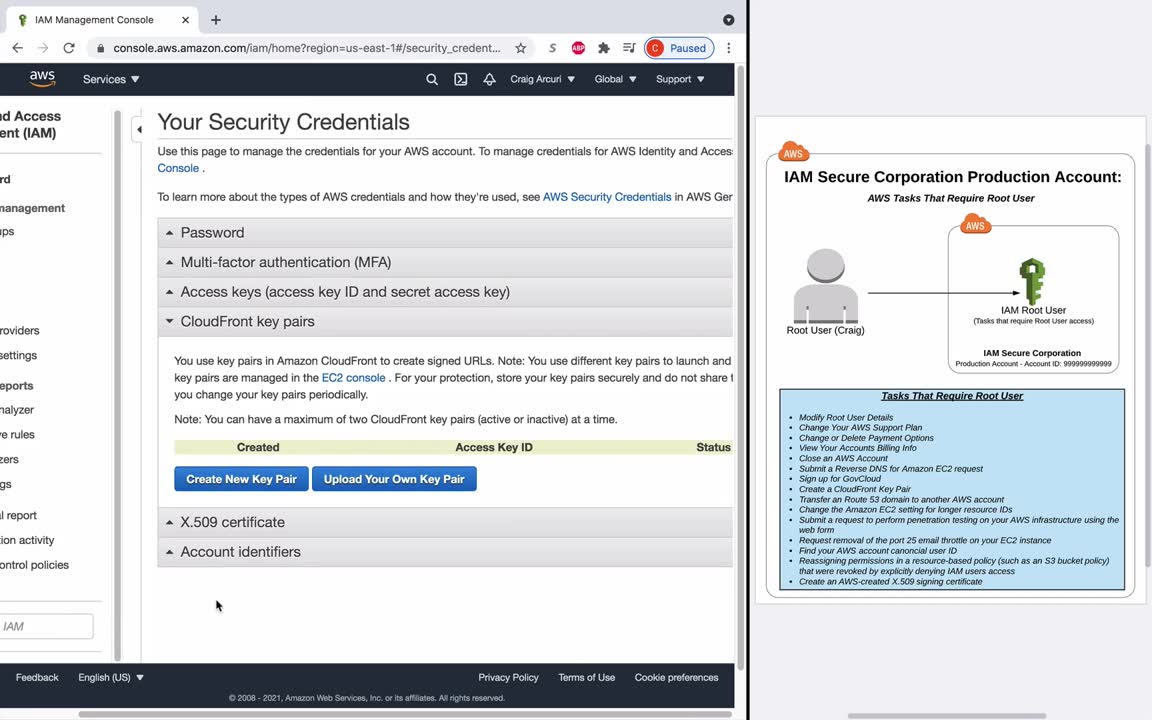Open the Terms of Use link
This screenshot has width=1152, height=720.
pos(586,677)
